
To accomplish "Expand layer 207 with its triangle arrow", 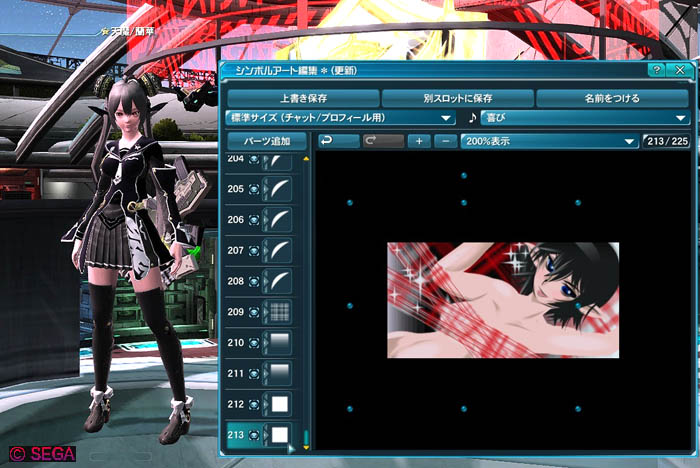I will pos(266,251).
